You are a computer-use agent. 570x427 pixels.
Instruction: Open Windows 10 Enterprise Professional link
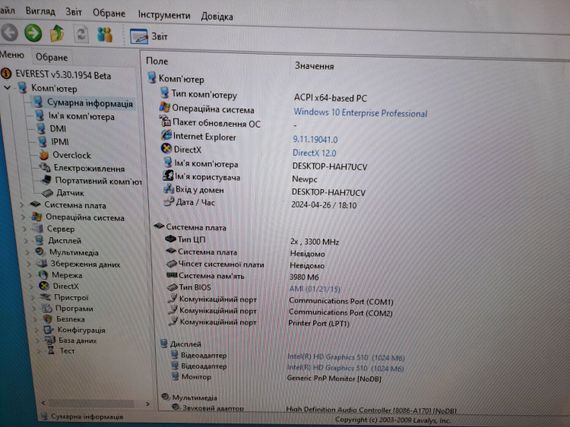coord(360,113)
